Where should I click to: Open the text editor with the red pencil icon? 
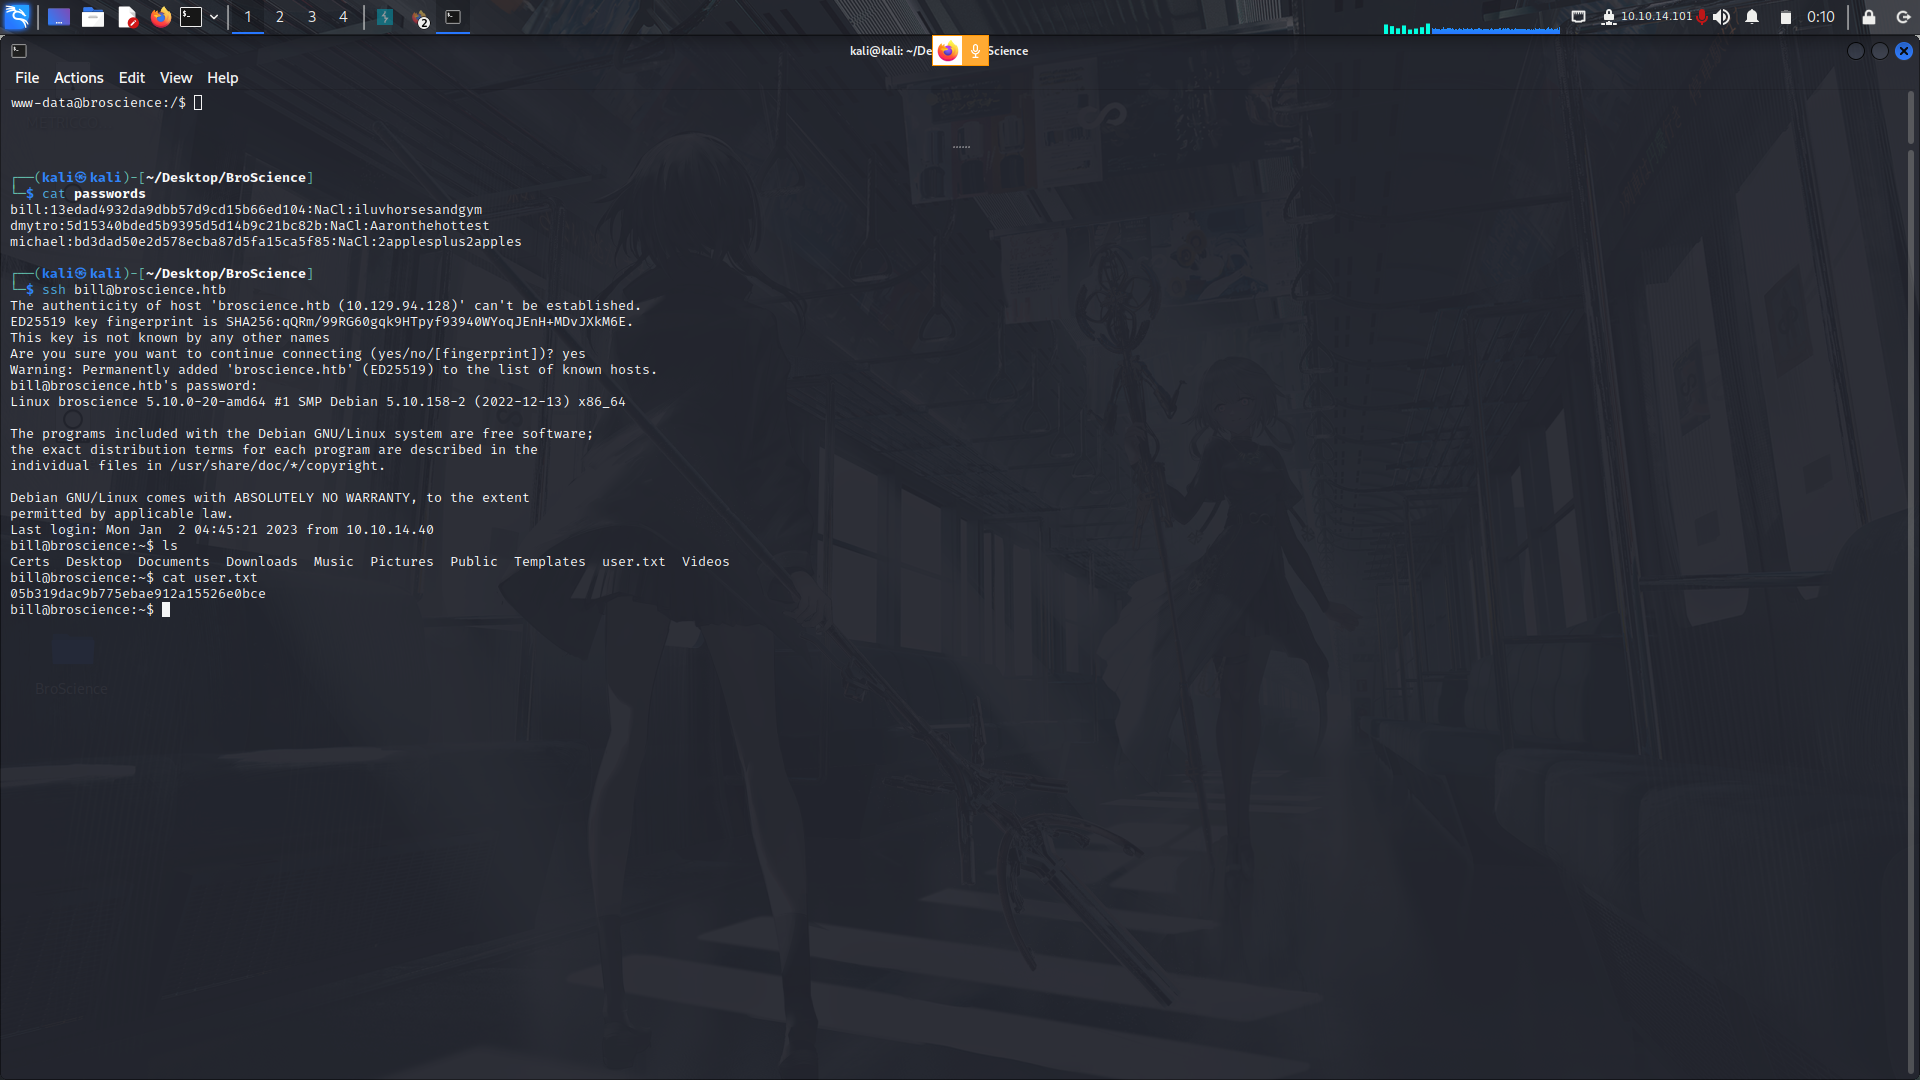pyautogui.click(x=127, y=17)
